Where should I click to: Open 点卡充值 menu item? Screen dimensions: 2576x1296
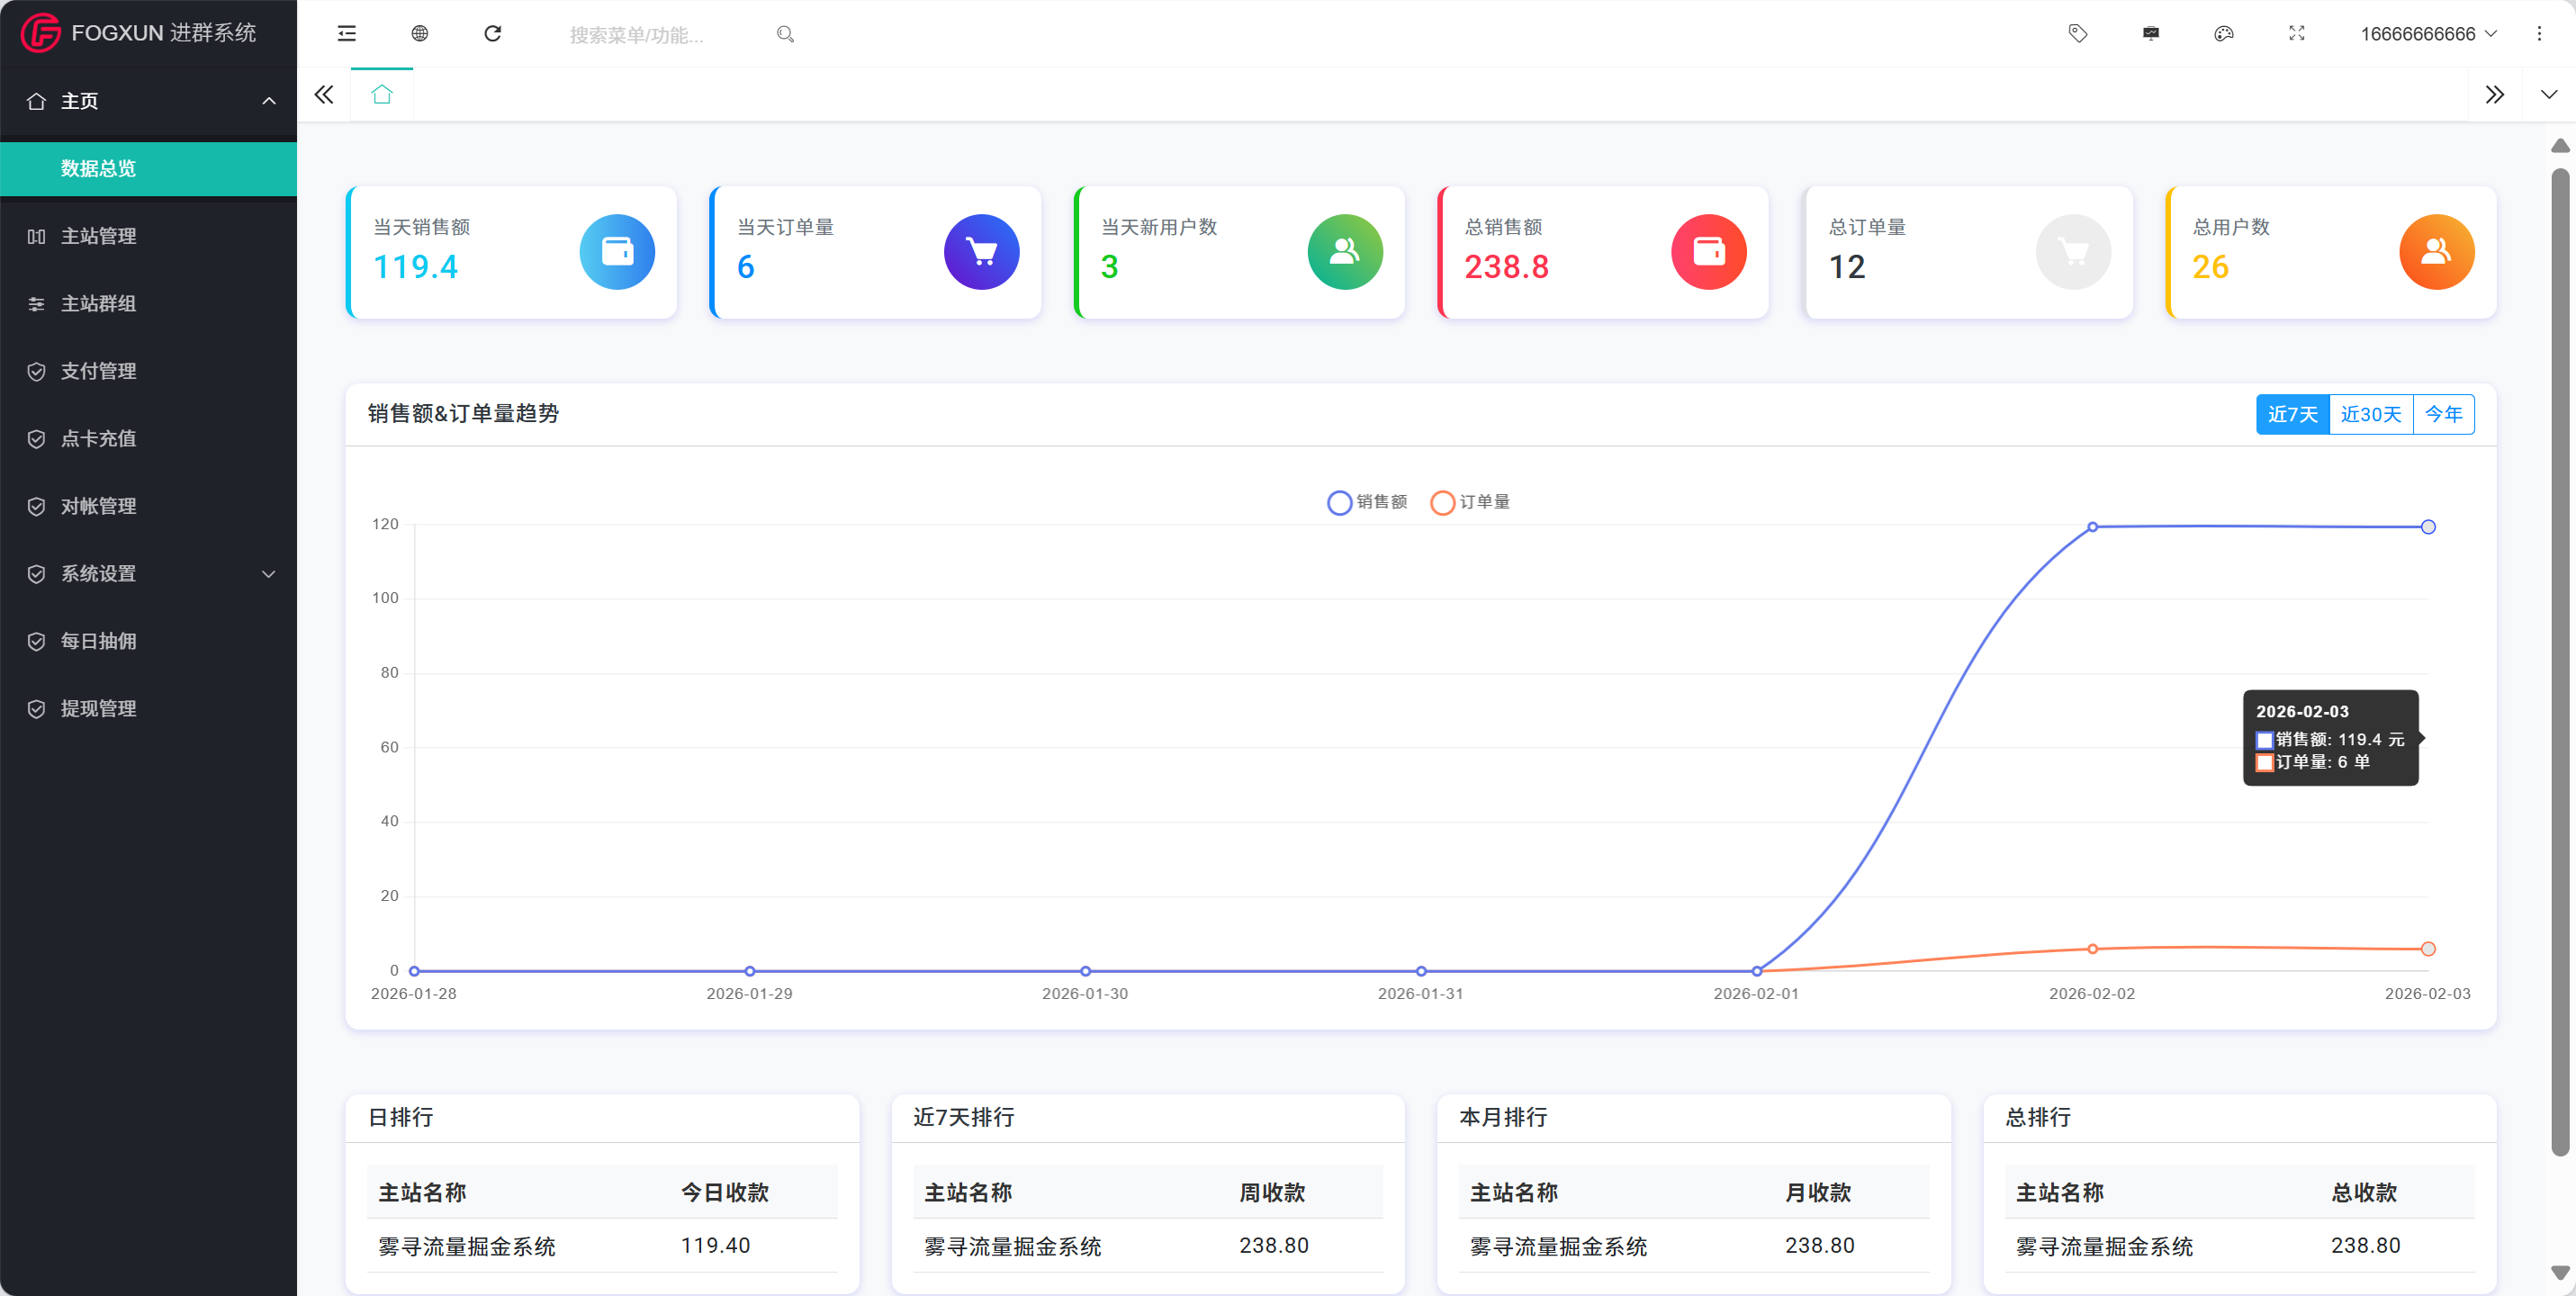coord(148,439)
